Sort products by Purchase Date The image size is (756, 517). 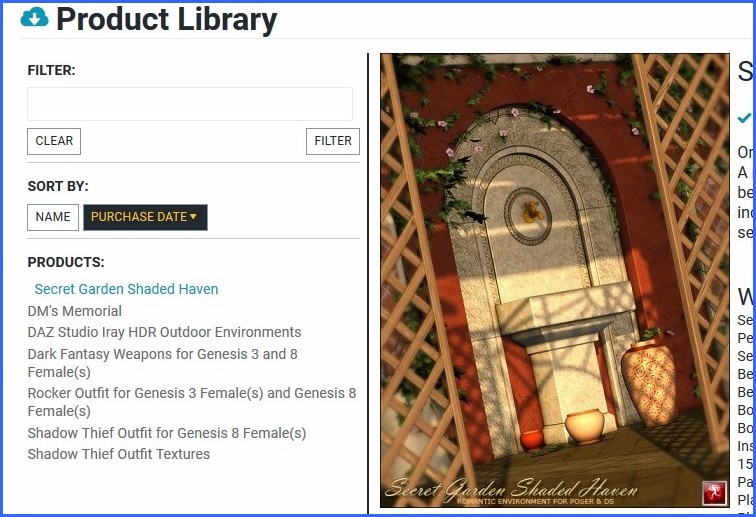[145, 217]
